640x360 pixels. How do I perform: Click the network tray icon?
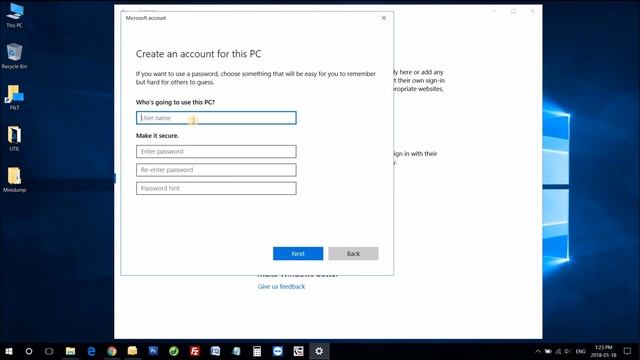tap(558, 351)
